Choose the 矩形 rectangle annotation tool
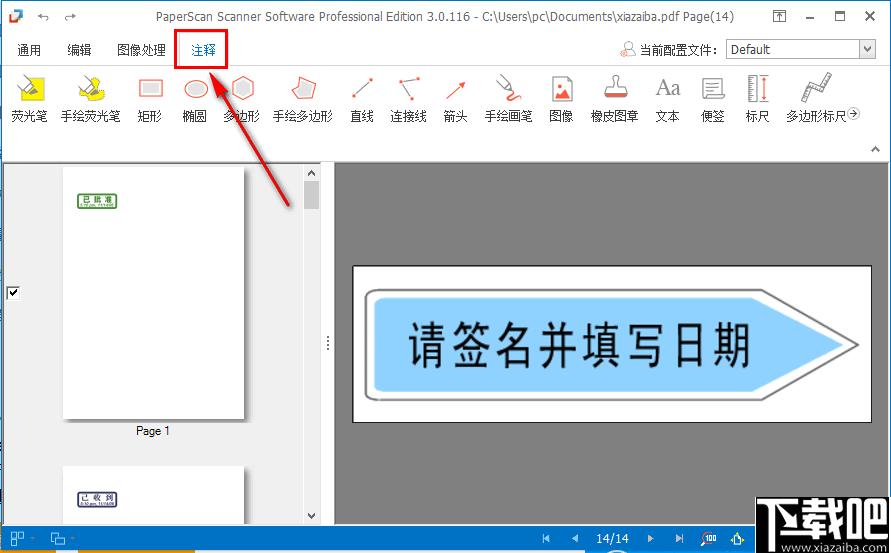 coord(150,99)
